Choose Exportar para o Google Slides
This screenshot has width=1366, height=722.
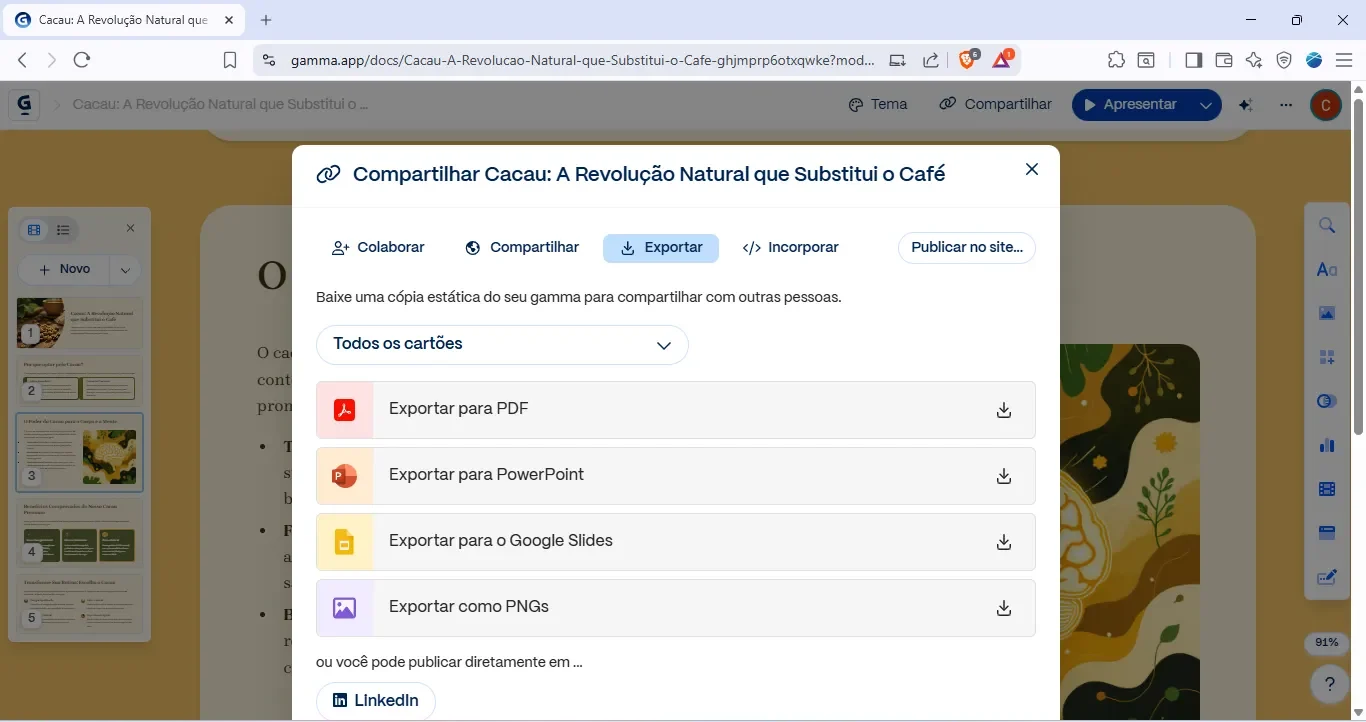[676, 542]
